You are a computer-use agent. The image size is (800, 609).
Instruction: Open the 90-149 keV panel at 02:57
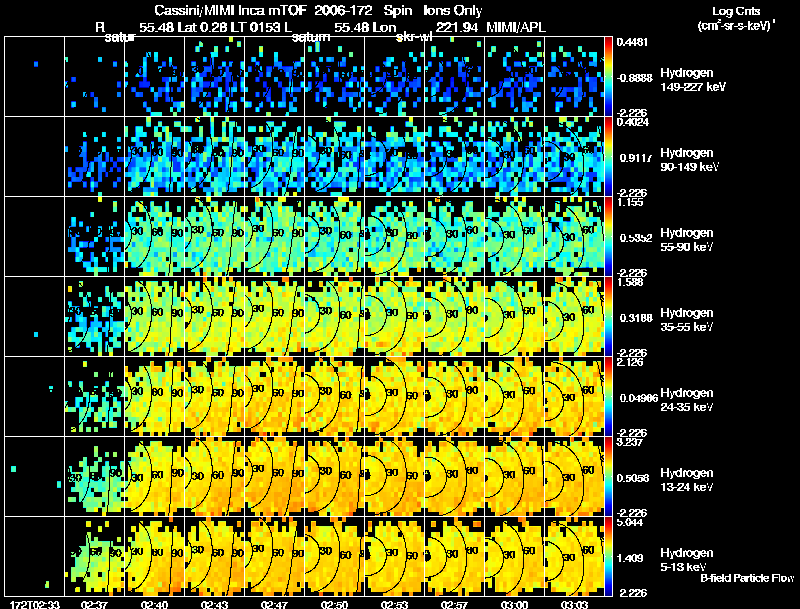point(455,156)
